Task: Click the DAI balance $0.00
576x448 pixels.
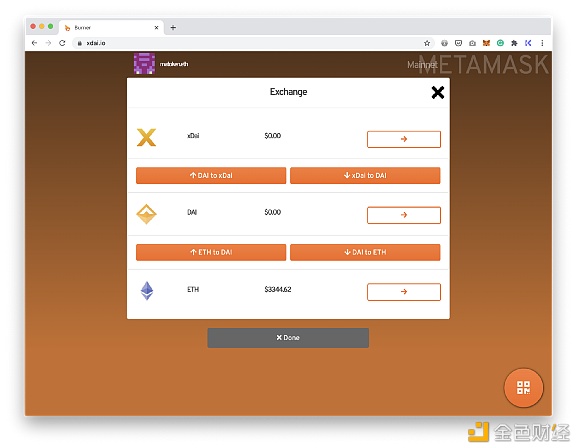Action: (273, 212)
